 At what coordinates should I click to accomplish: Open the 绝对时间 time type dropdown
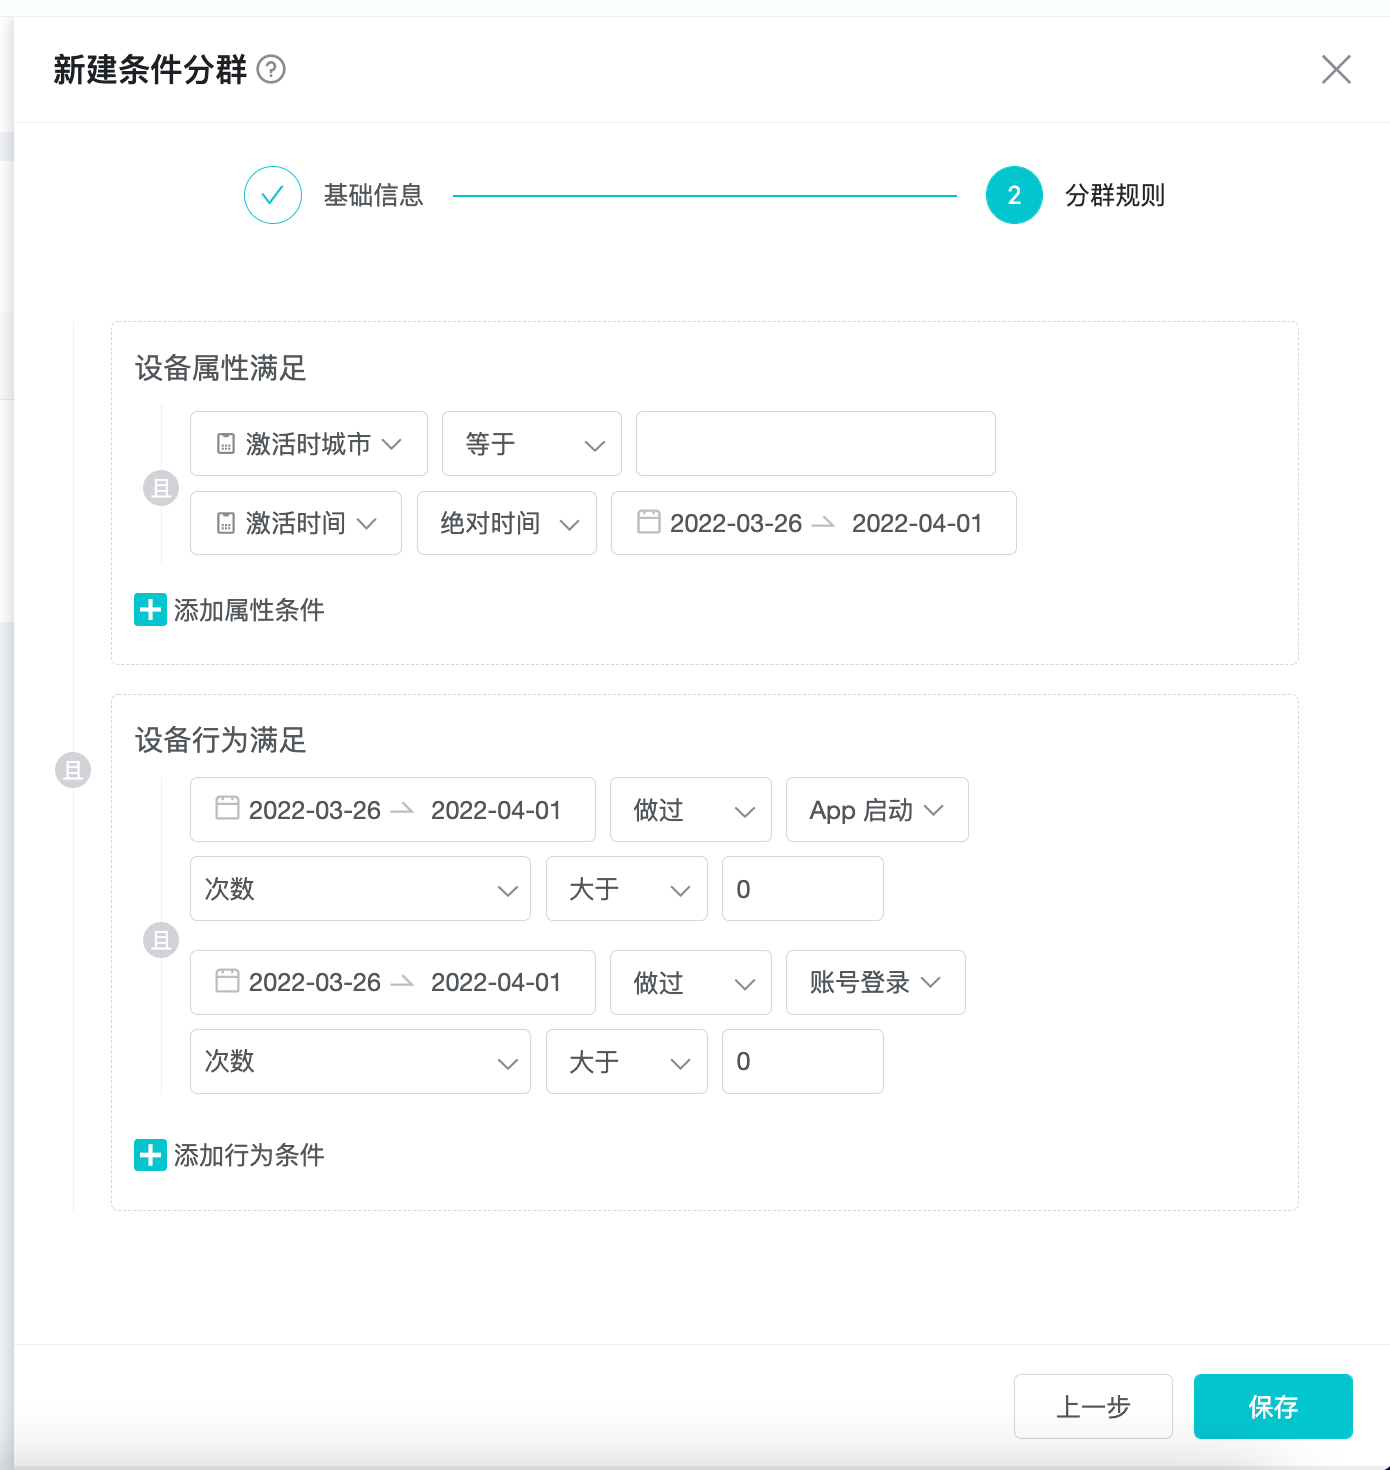coord(506,522)
